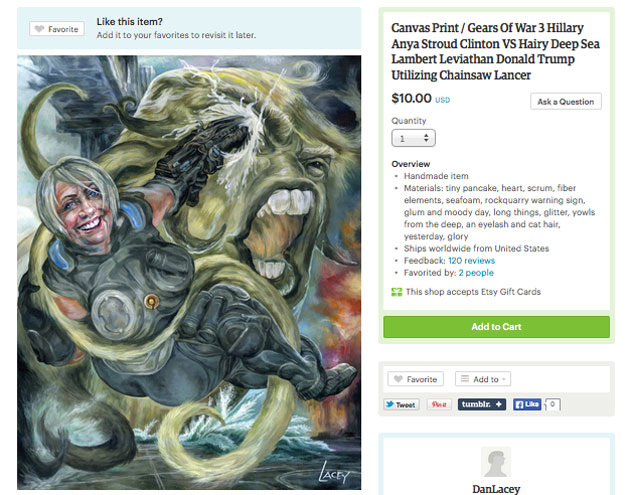Viewport: 630px width, 495px height.
Task: Share the listing on Tumblr
Action: 482,405
